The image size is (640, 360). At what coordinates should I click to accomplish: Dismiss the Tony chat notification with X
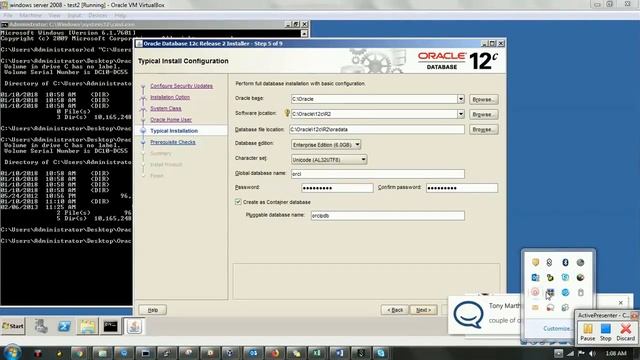620,302
